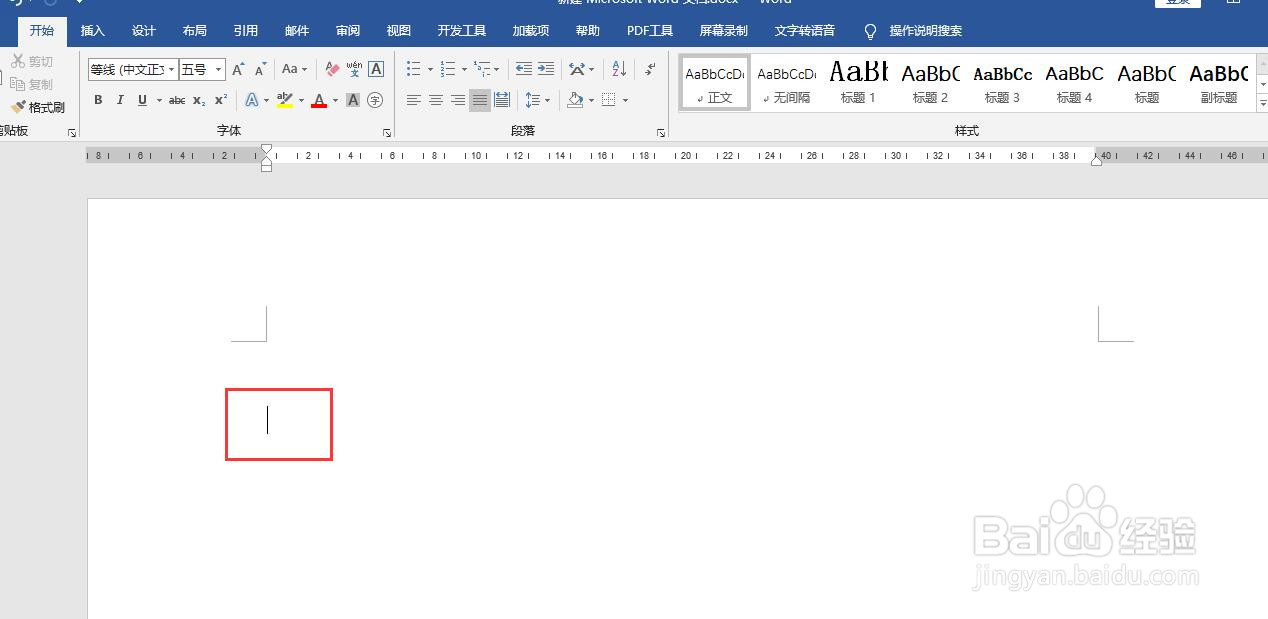The width and height of the screenshot is (1268, 619).
Task: Align the paragraph to the left
Action: pos(414,100)
